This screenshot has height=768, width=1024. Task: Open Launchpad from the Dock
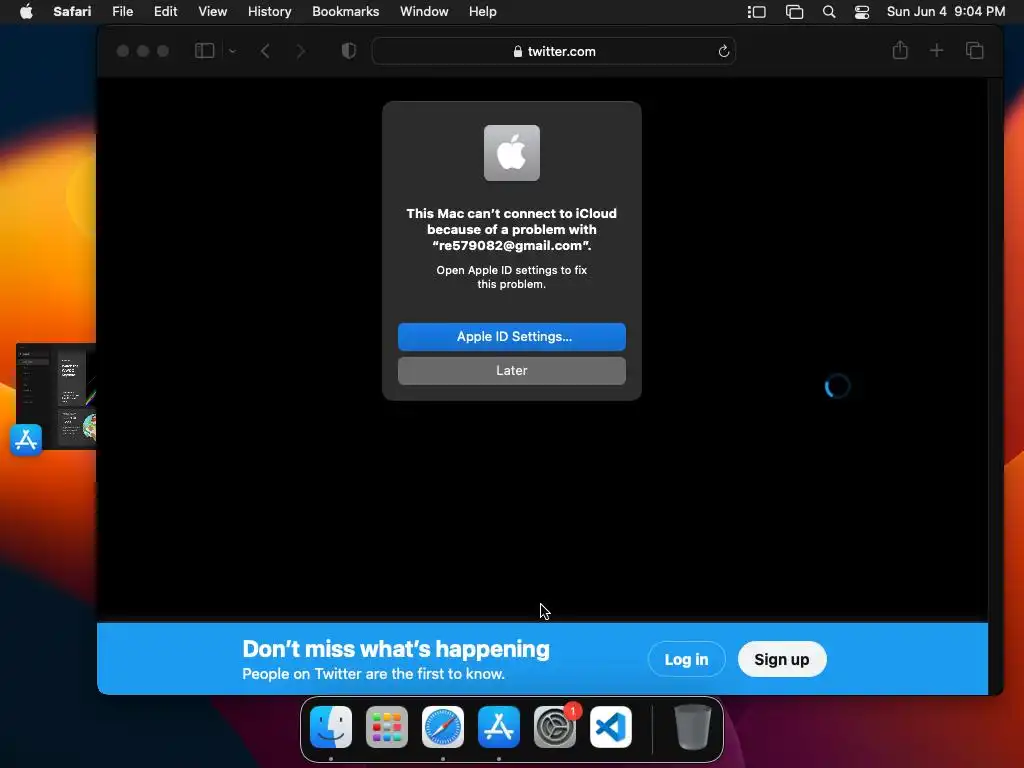(387, 727)
